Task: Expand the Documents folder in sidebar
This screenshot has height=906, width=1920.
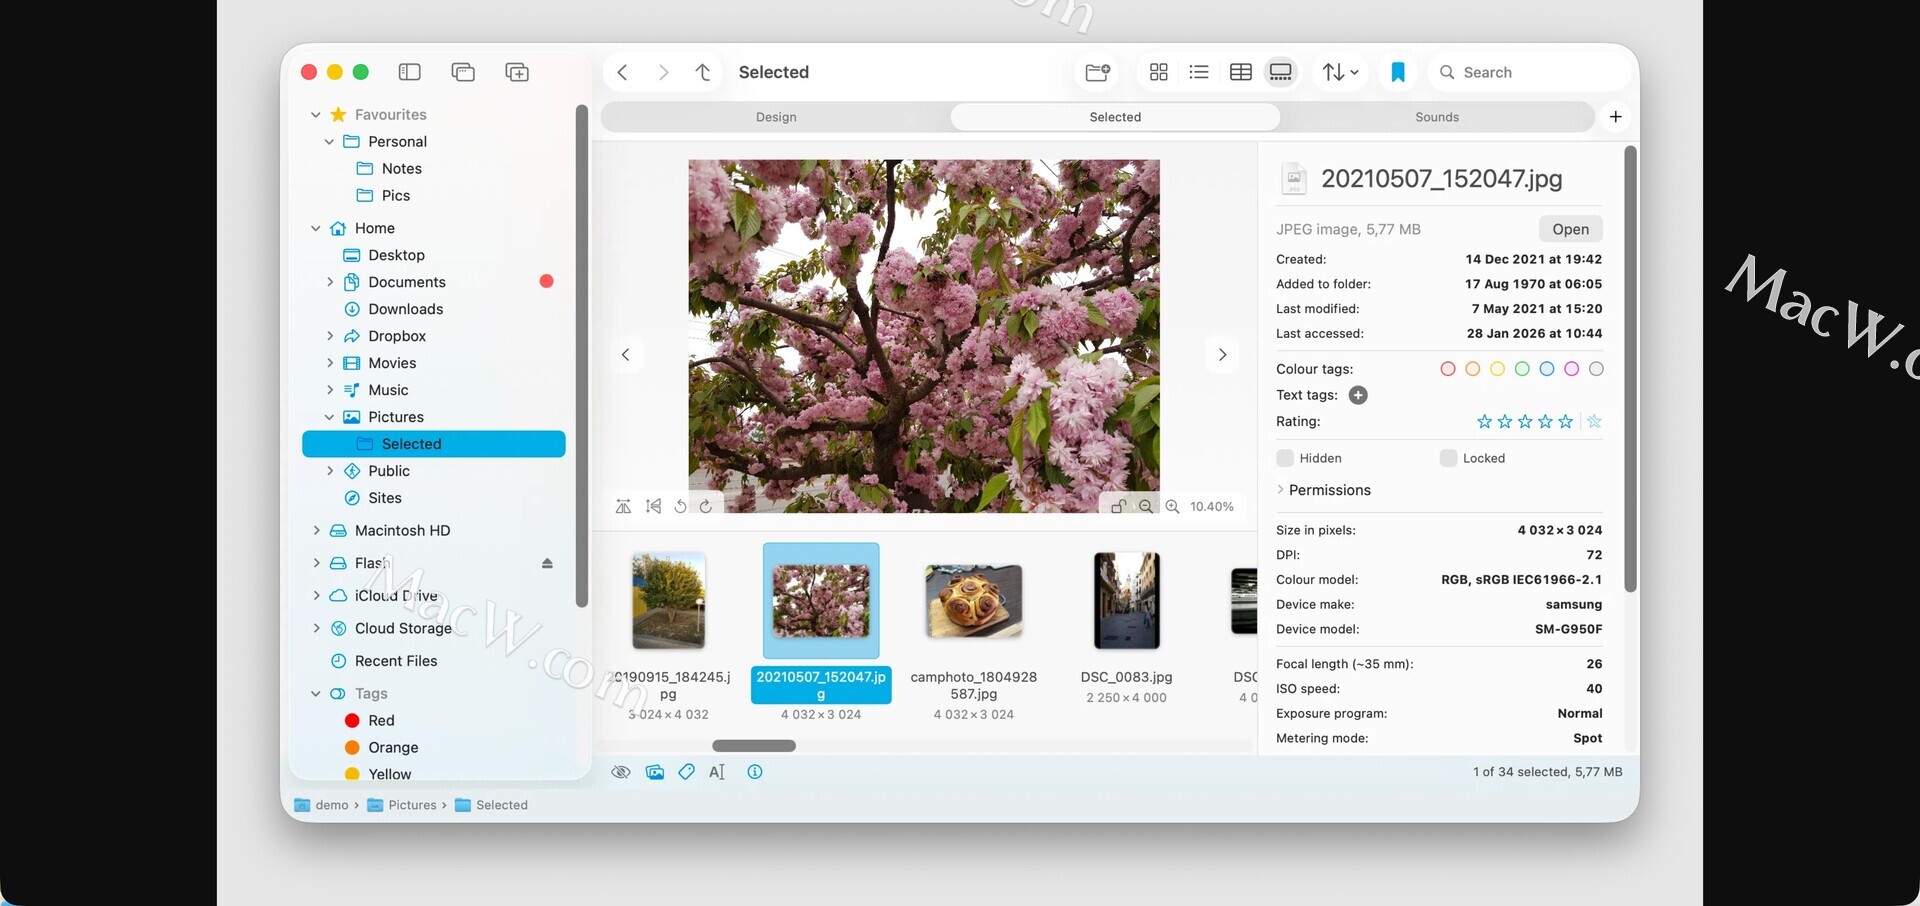Action: point(330,282)
